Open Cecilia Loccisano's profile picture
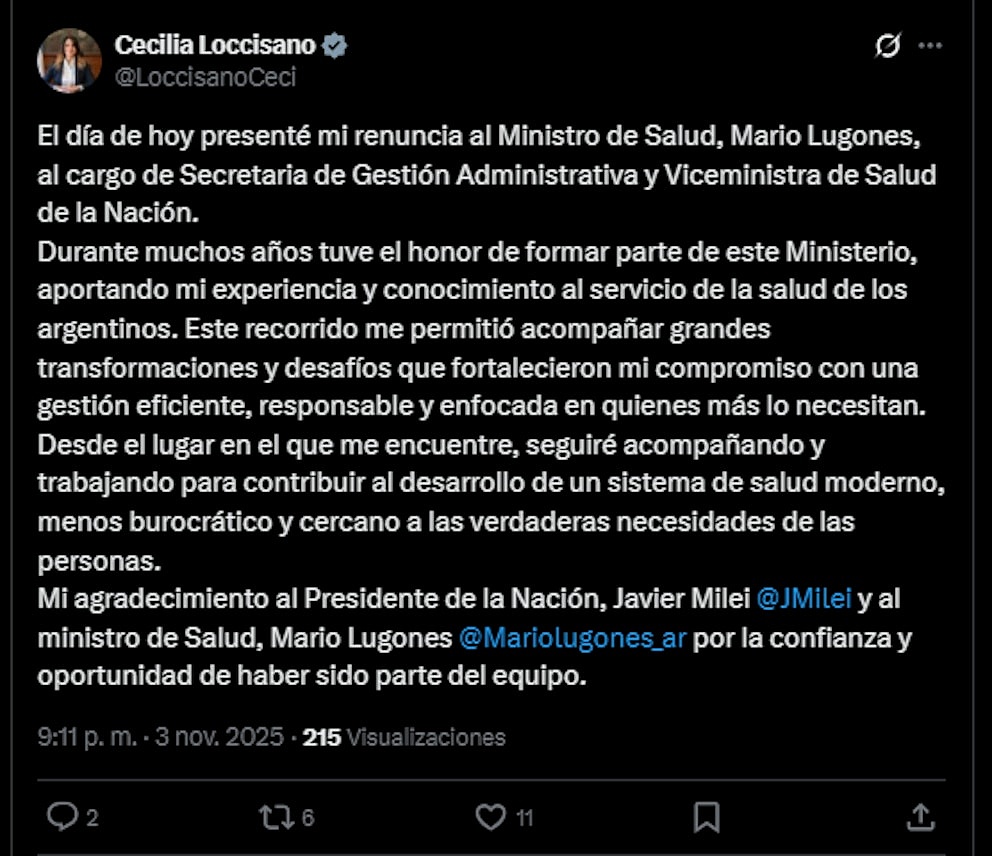This screenshot has width=992, height=856. pos(69,60)
